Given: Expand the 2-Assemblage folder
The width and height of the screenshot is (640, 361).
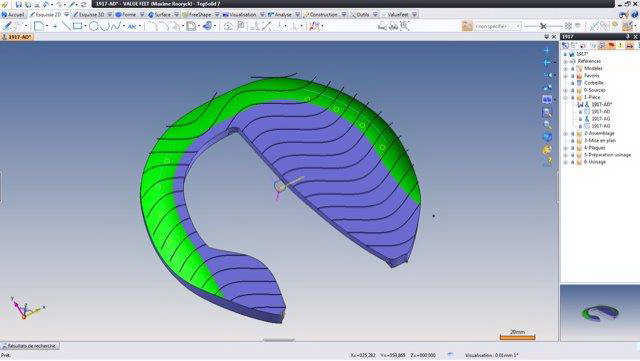Looking at the screenshot, I should pos(565,134).
